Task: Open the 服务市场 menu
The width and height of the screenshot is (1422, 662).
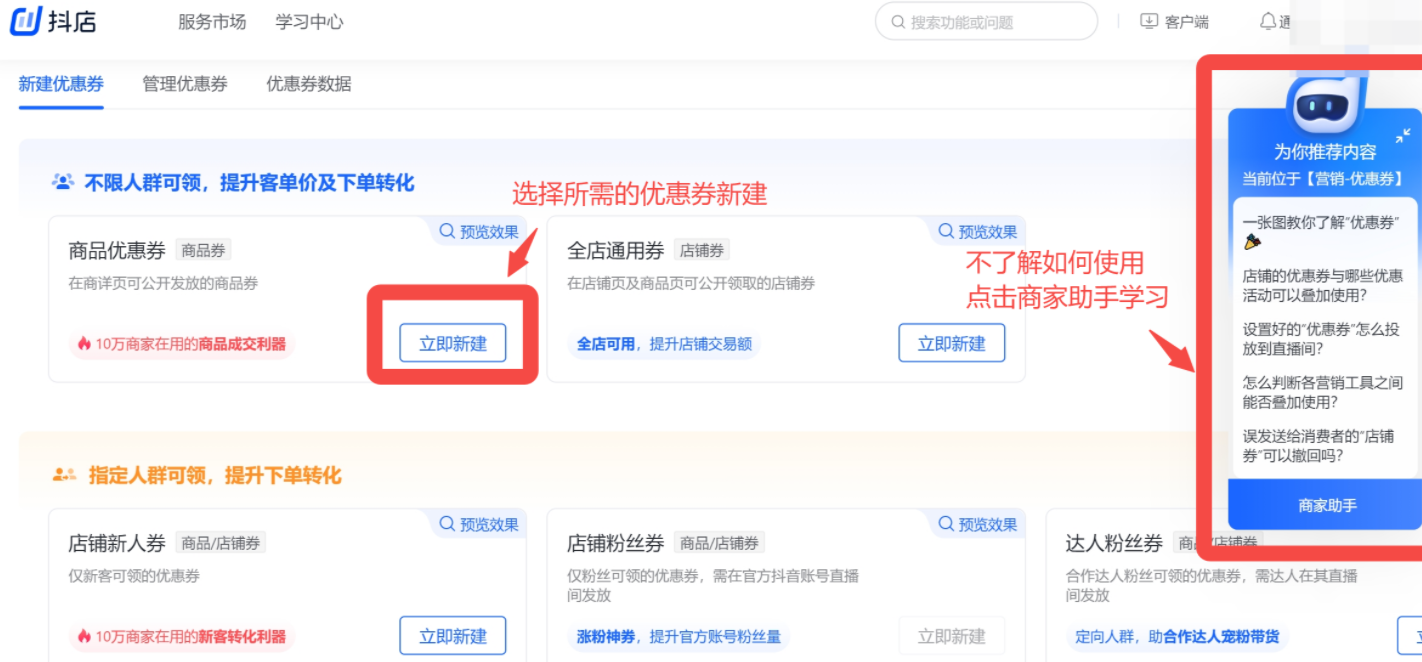Action: tap(212, 22)
